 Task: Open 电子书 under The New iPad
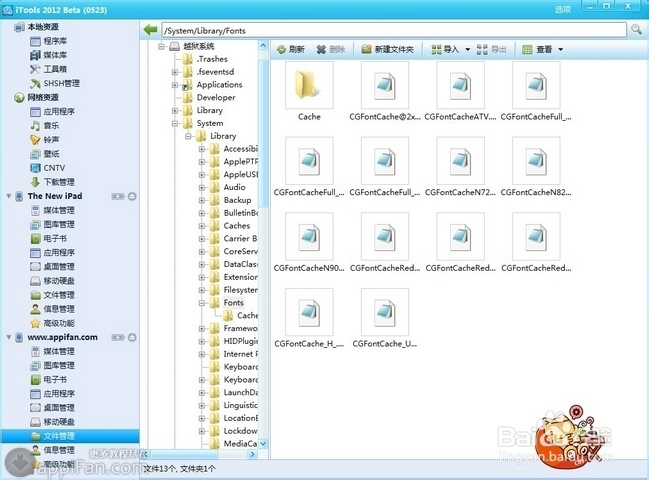tap(49, 238)
